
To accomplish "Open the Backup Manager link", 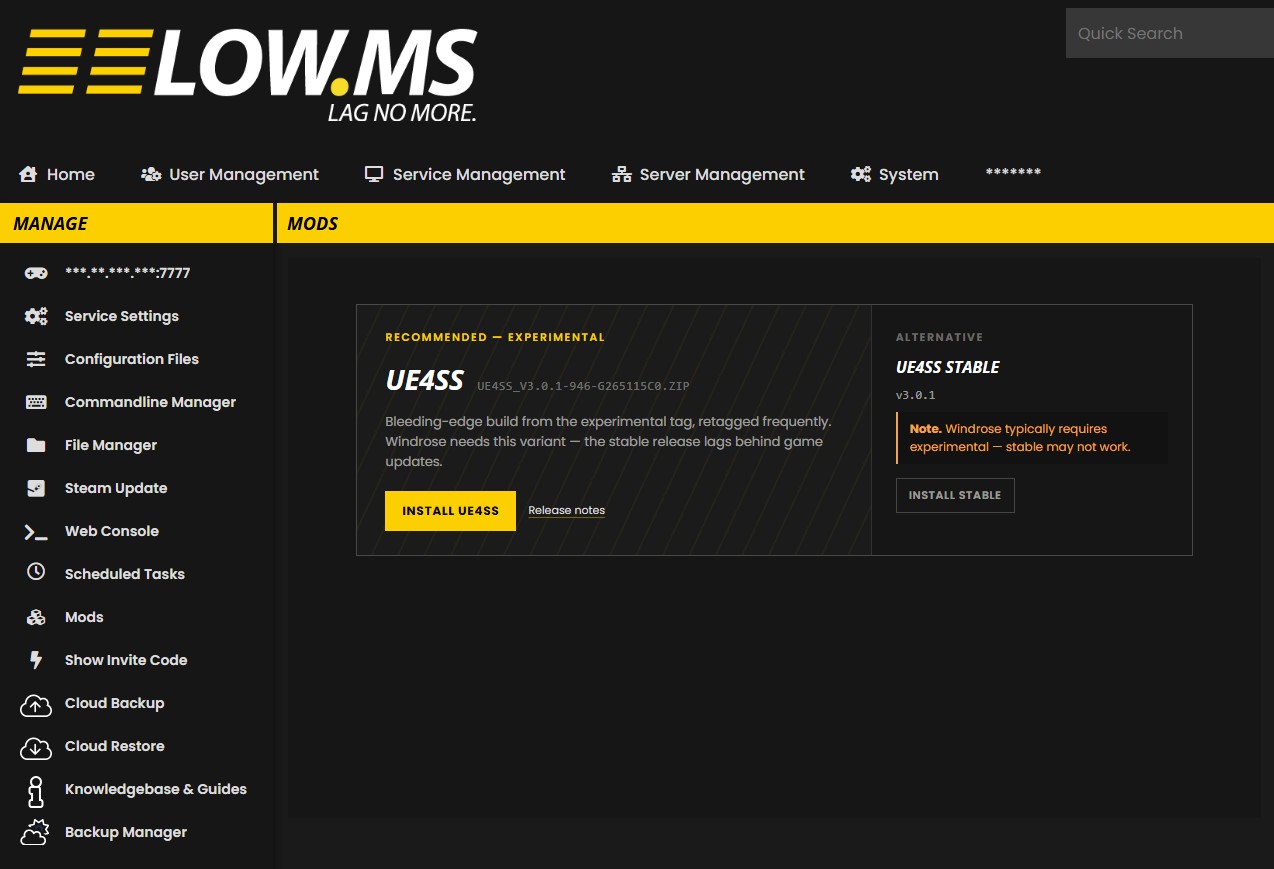I will coord(126,832).
